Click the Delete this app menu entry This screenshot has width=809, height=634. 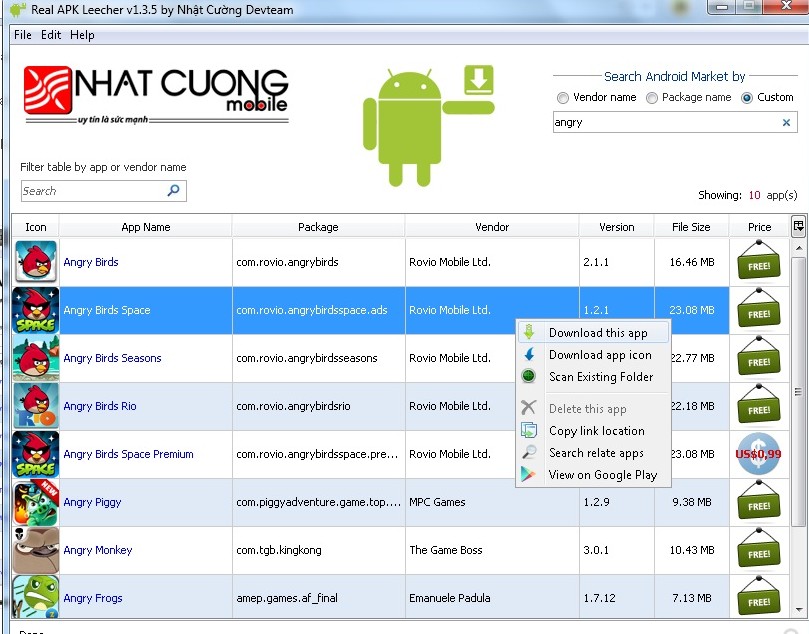[593, 409]
